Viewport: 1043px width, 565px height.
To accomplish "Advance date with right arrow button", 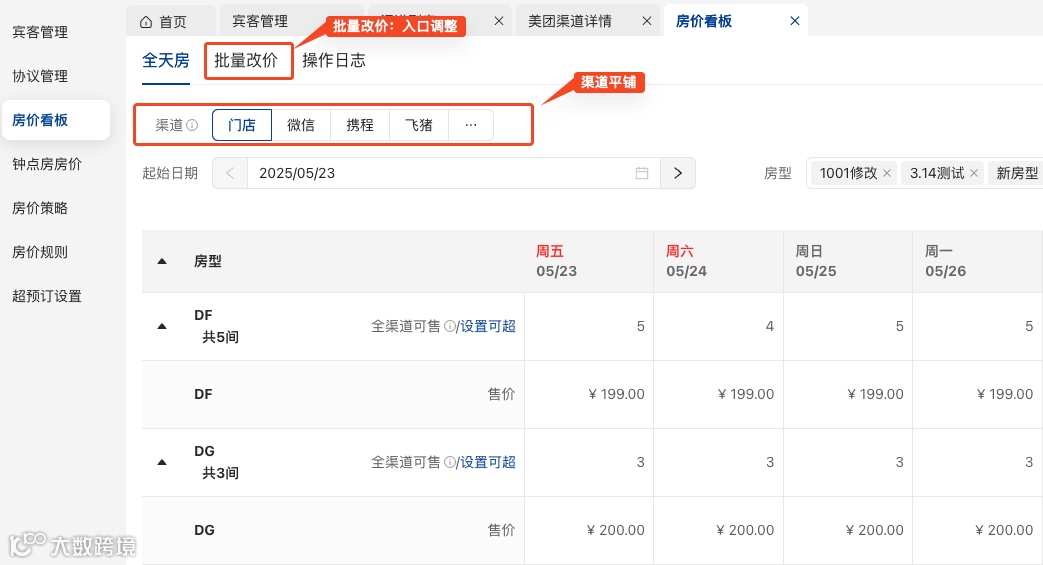I will pos(678,173).
